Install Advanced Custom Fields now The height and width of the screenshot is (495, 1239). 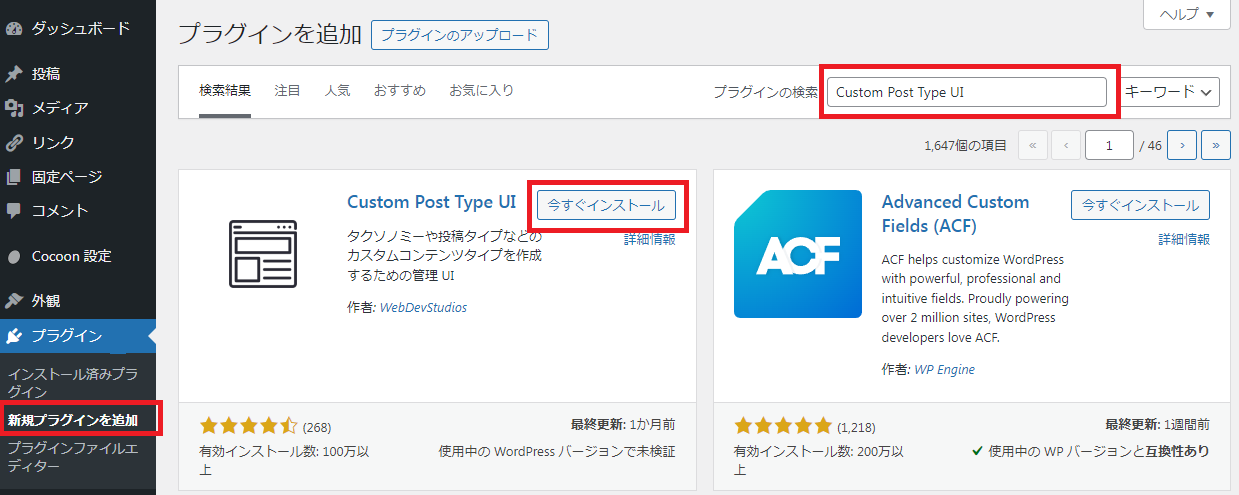click(x=1140, y=205)
